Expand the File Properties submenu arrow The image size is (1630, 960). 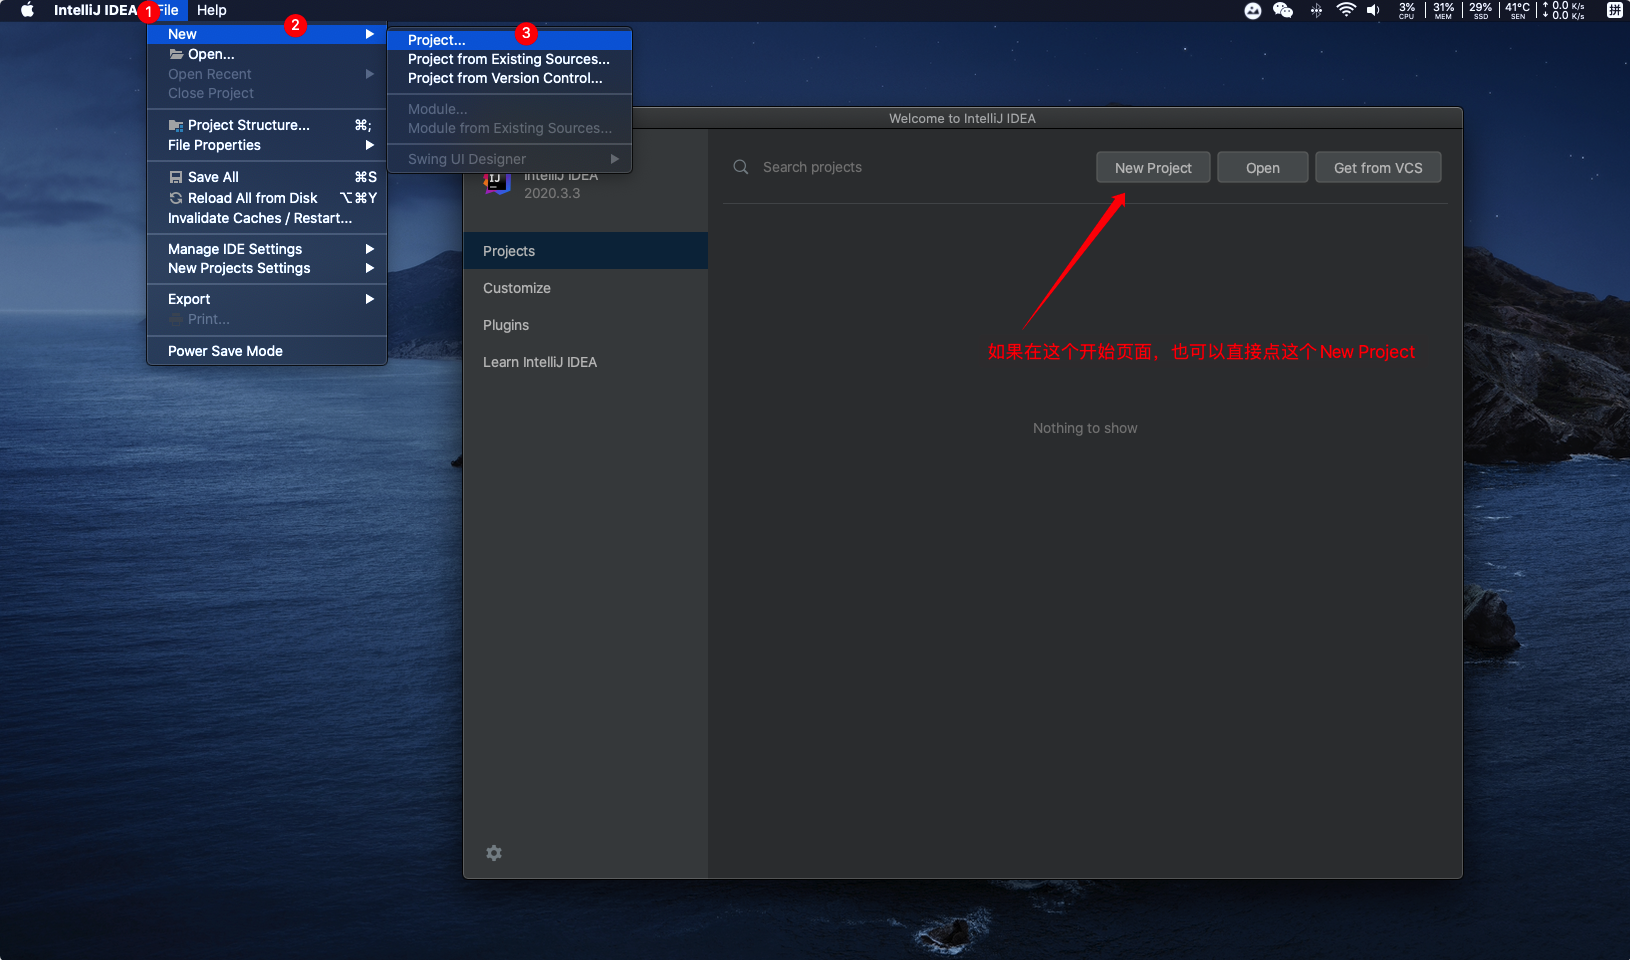(x=370, y=145)
